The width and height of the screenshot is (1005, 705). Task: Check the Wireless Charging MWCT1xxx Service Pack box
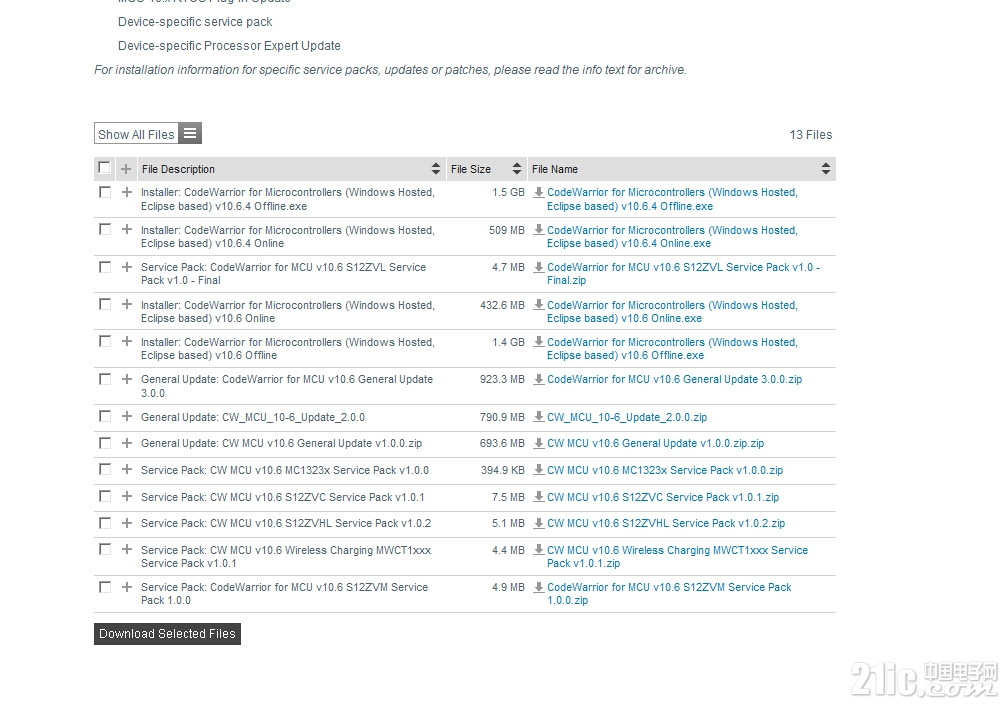[105, 550]
